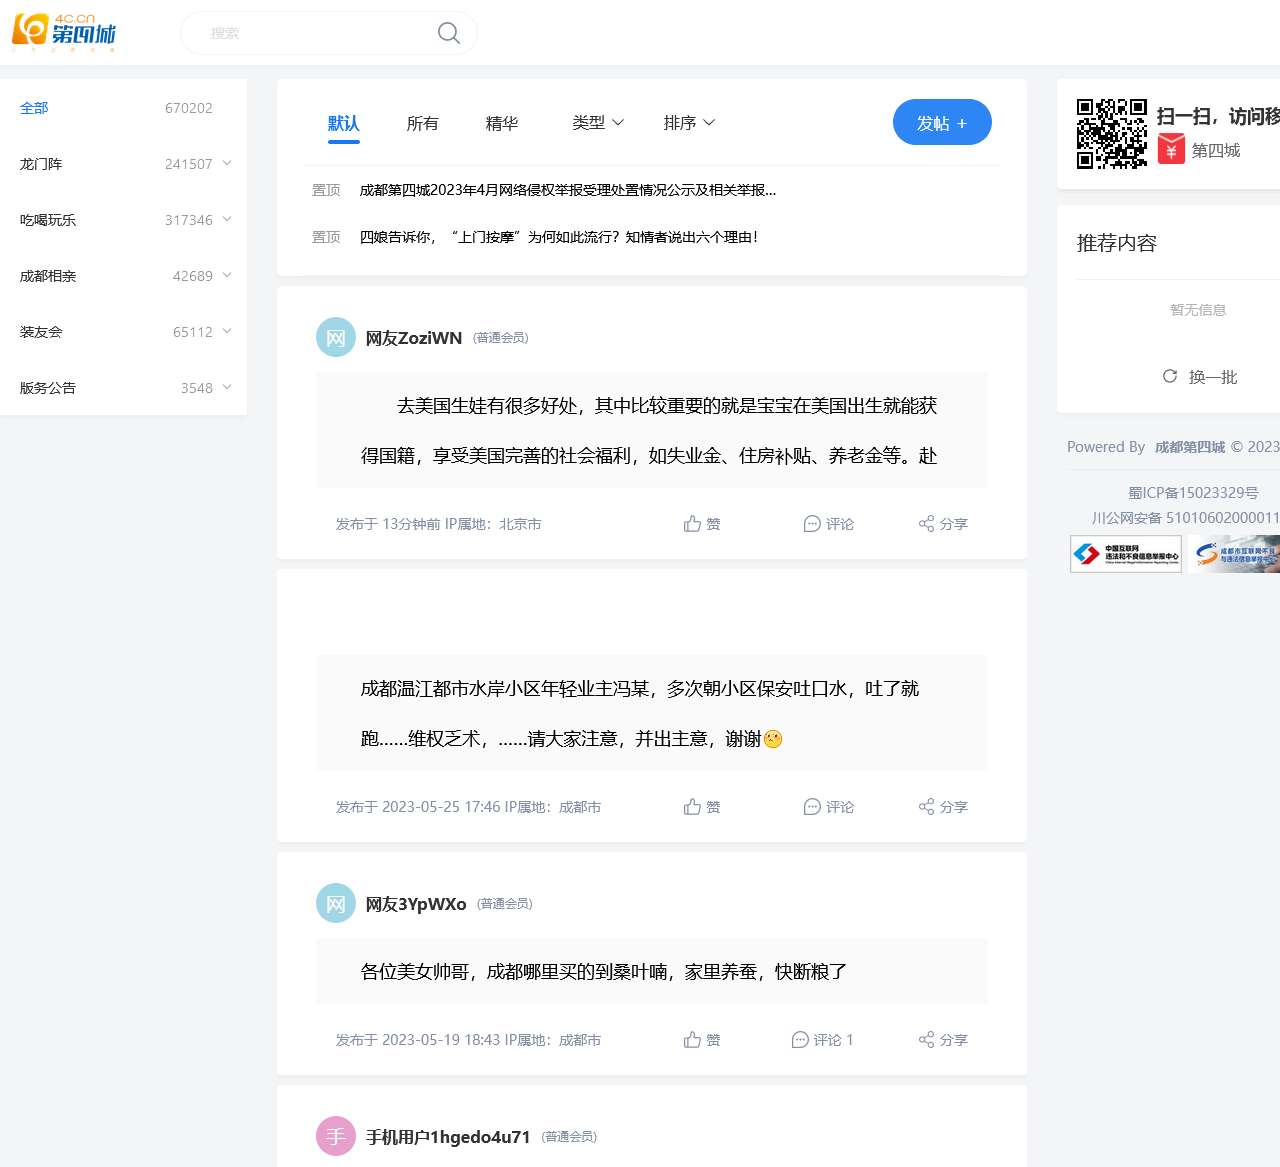
Task: Open the 龙门阵 category
Action: click(x=41, y=164)
